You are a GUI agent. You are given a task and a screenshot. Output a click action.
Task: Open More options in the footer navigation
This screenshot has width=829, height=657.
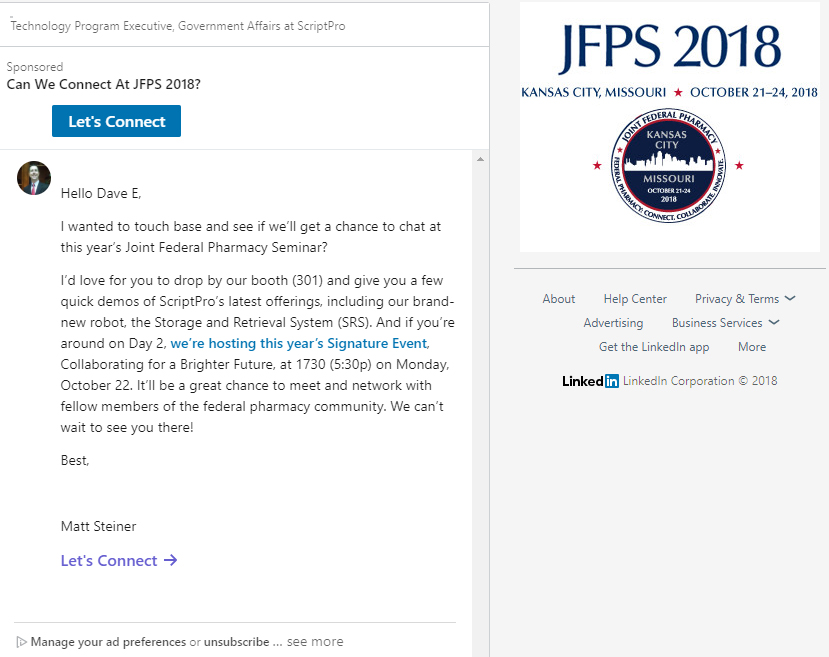click(x=751, y=346)
